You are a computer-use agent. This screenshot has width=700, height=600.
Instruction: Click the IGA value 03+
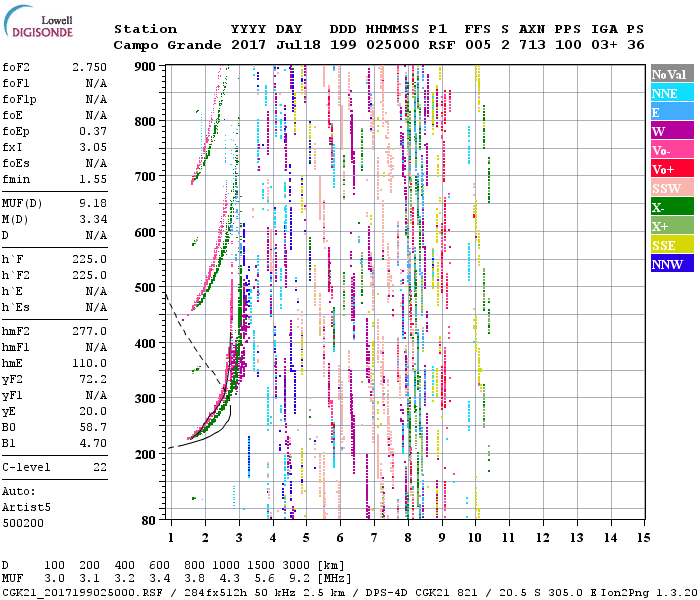point(604,45)
